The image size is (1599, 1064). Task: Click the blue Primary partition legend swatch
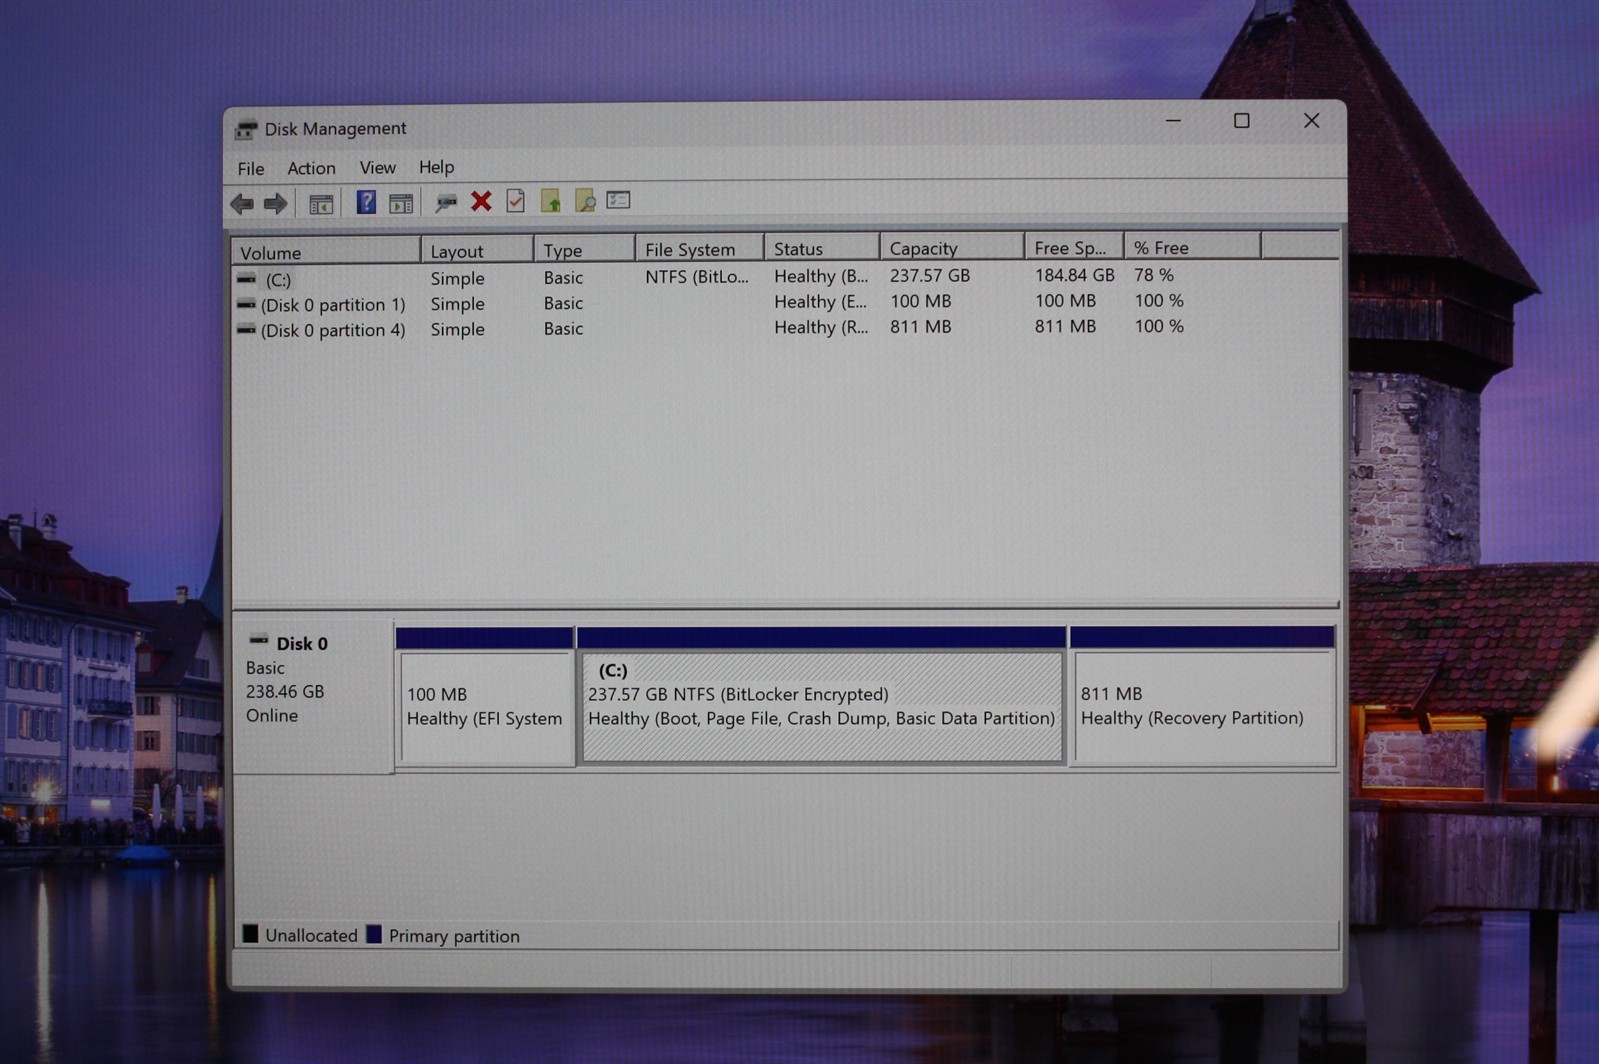(374, 934)
